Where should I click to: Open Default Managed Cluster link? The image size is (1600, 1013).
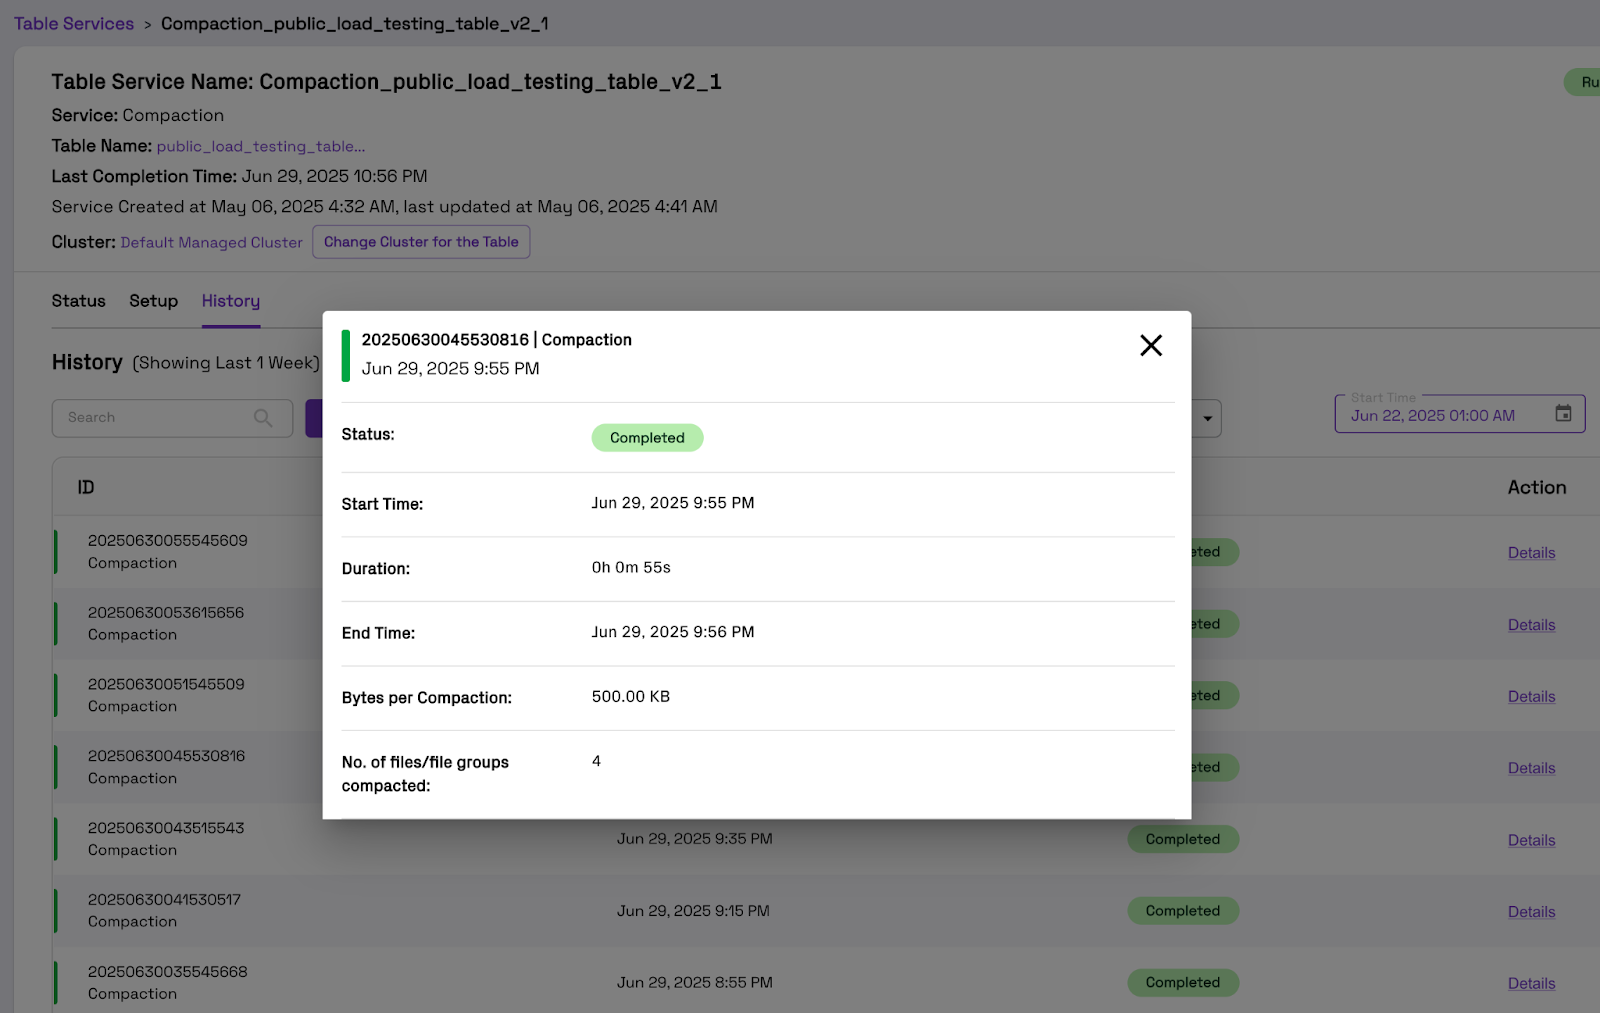pos(211,242)
